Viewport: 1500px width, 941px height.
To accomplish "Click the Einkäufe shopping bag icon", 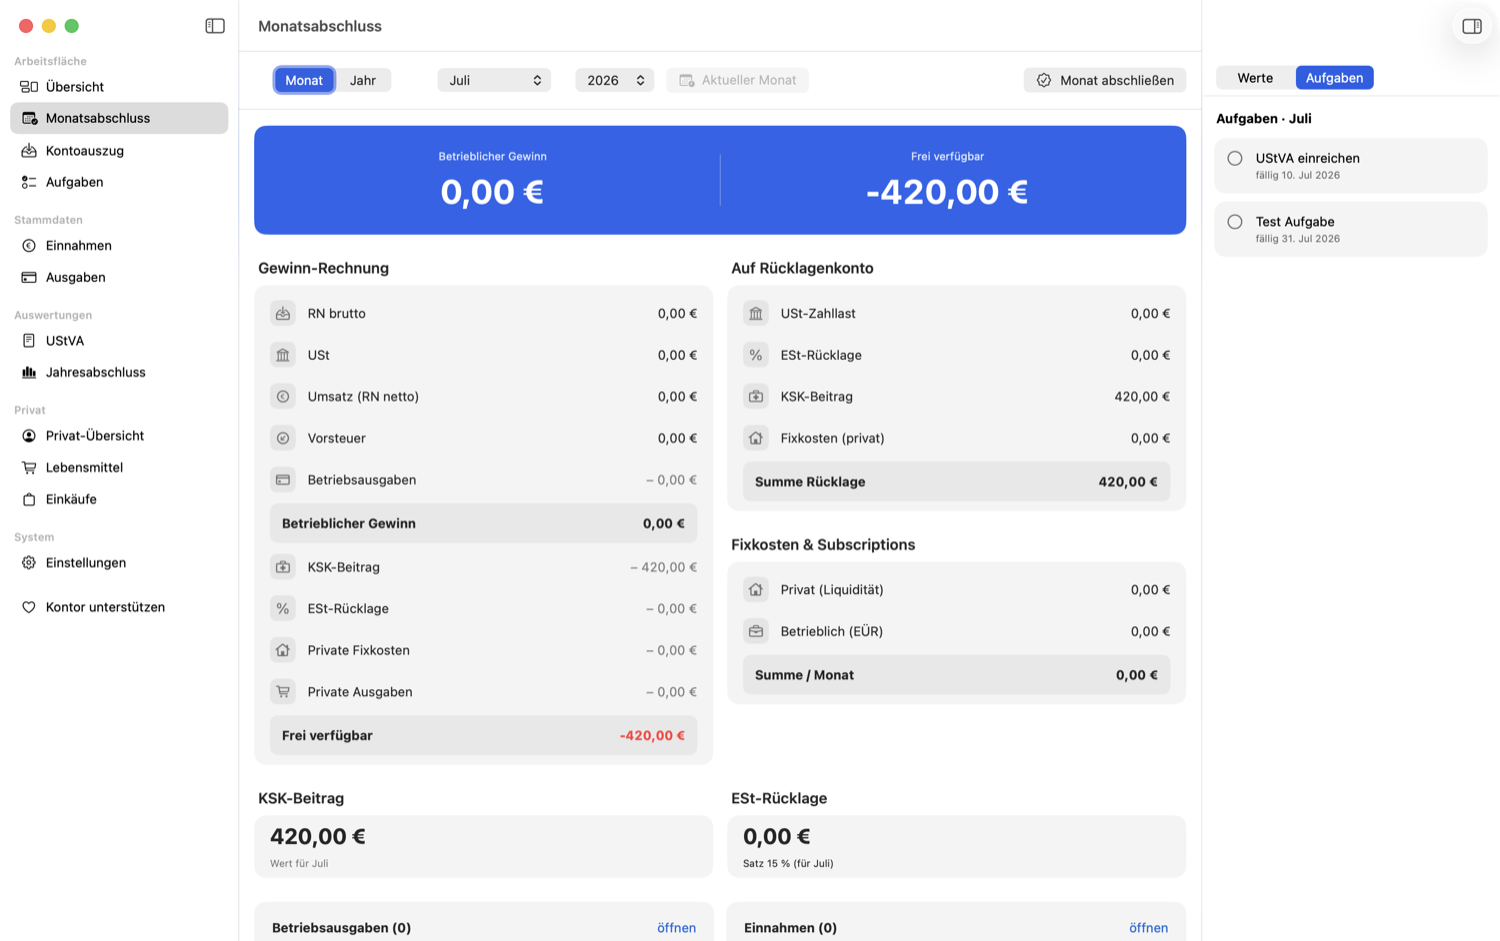I will [29, 499].
